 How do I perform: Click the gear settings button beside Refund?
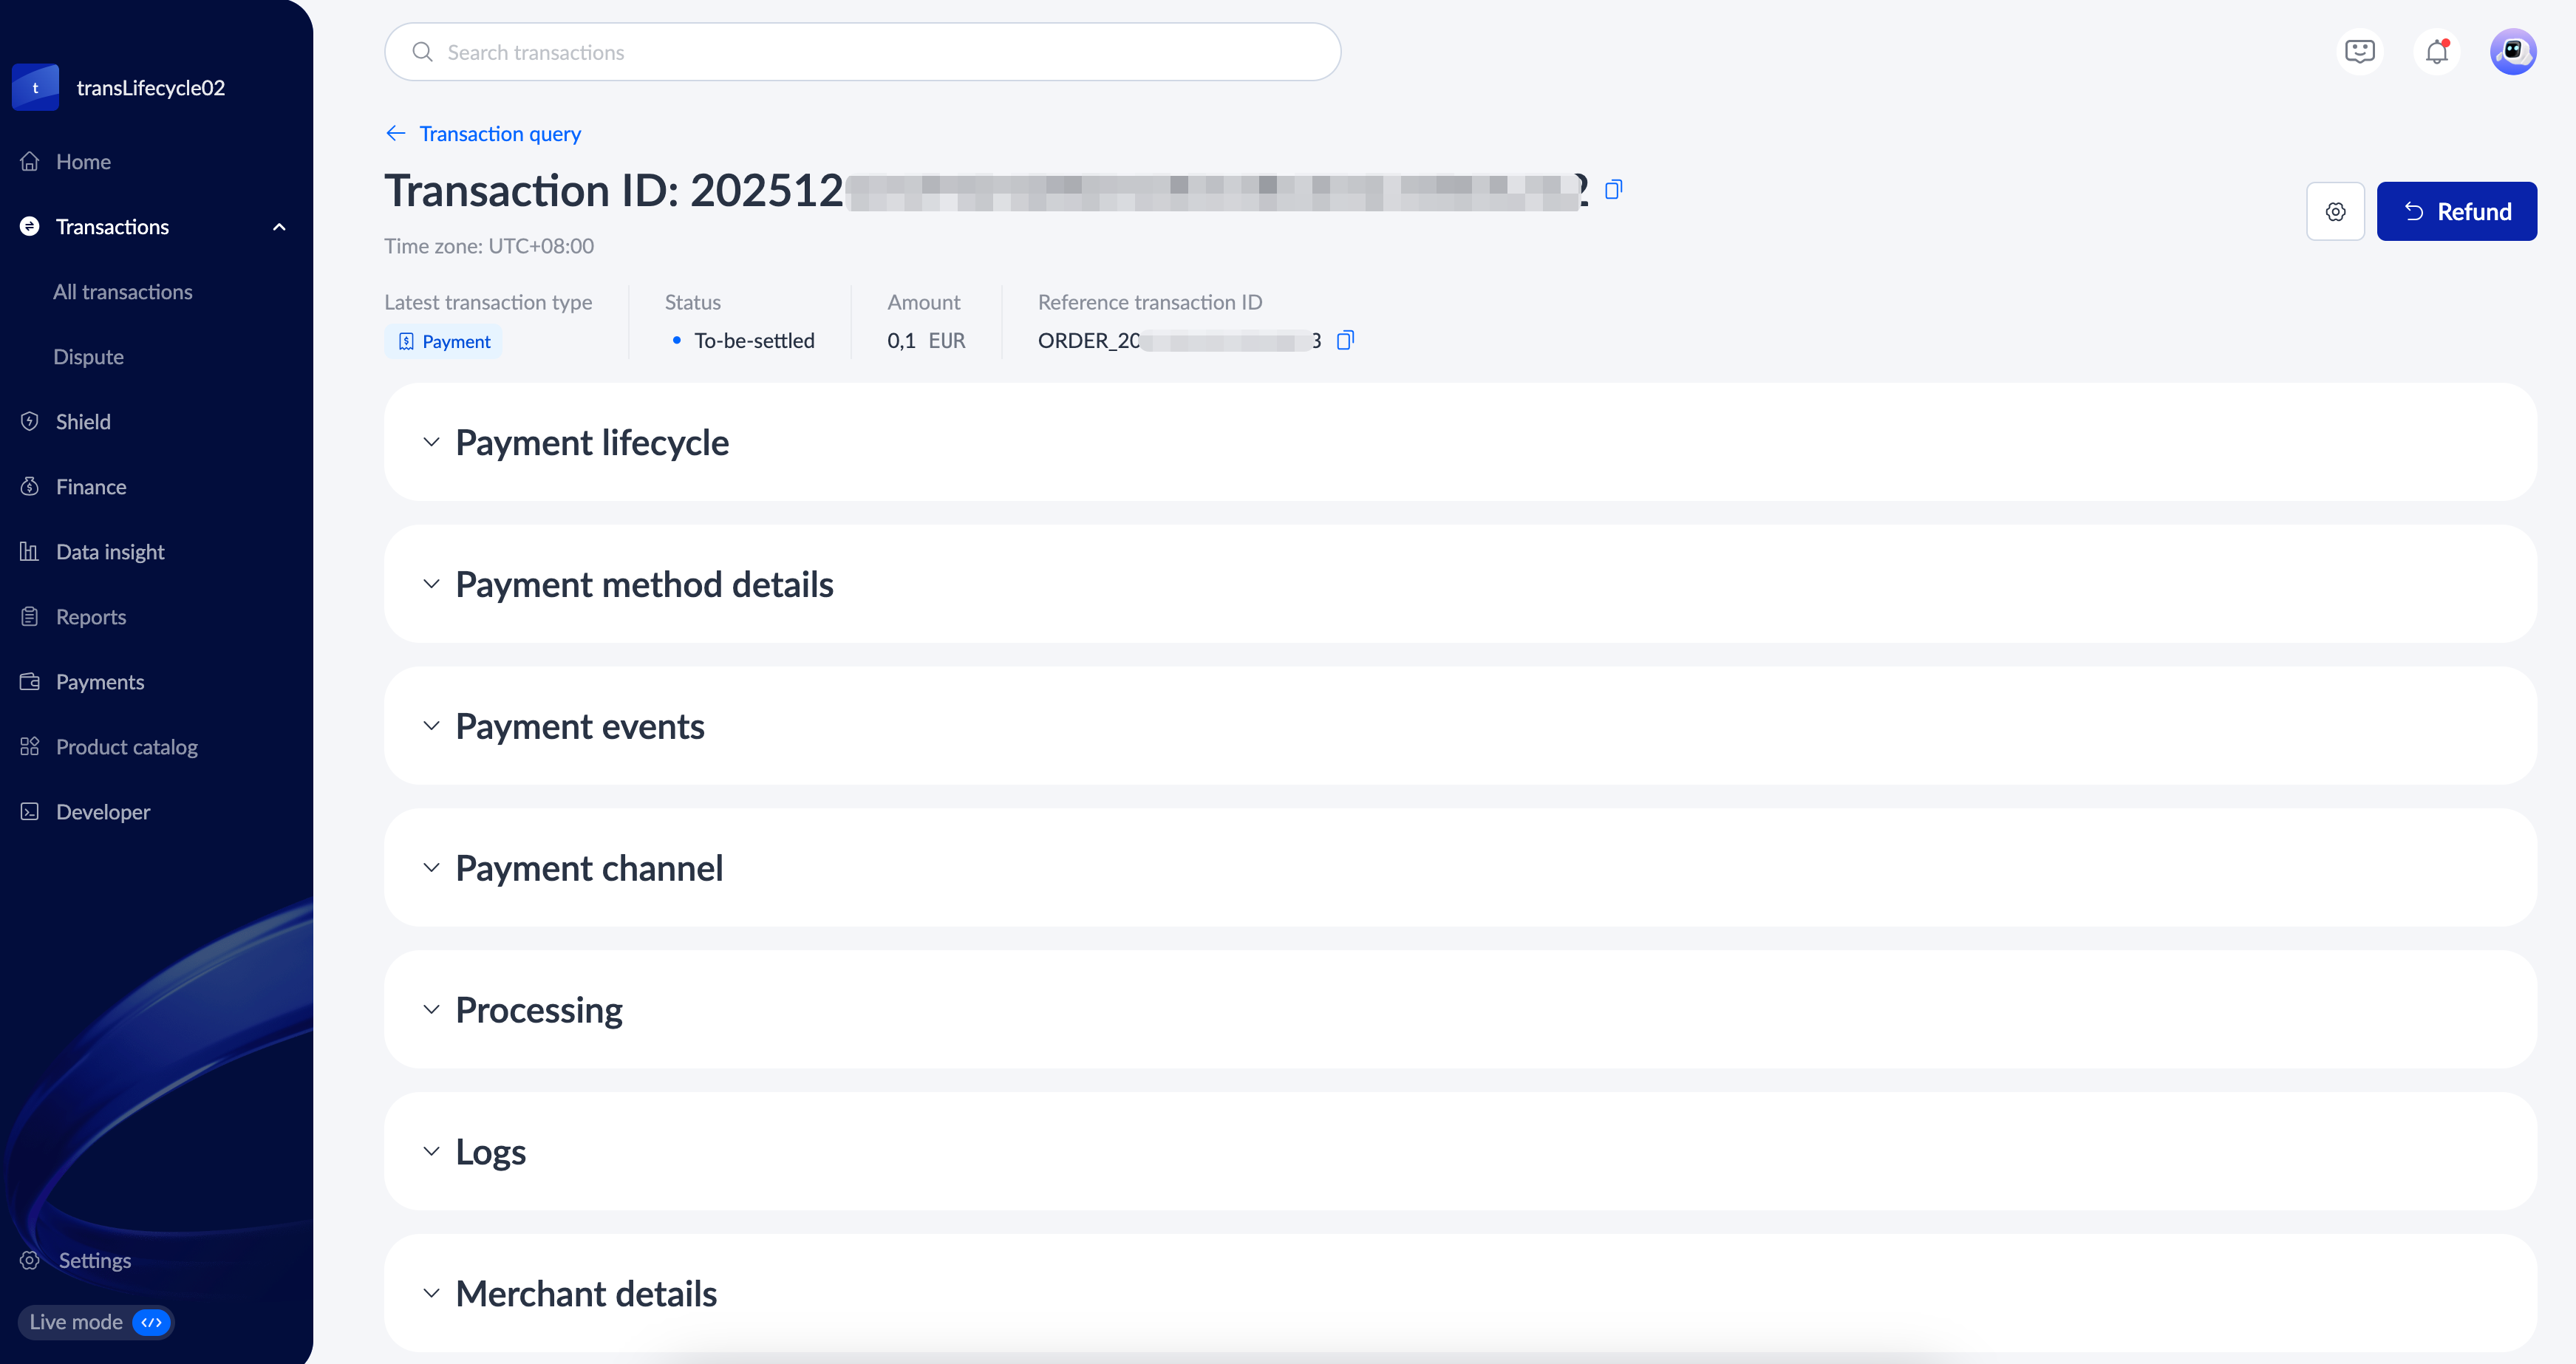tap(2335, 211)
